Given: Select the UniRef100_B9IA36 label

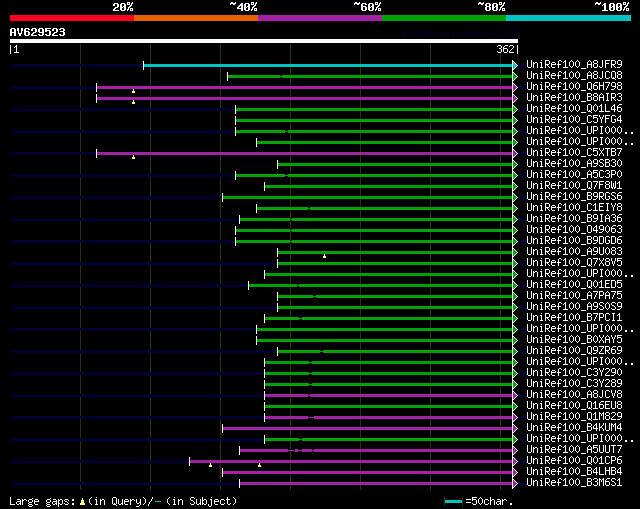Looking at the screenshot, I should coord(574,219).
